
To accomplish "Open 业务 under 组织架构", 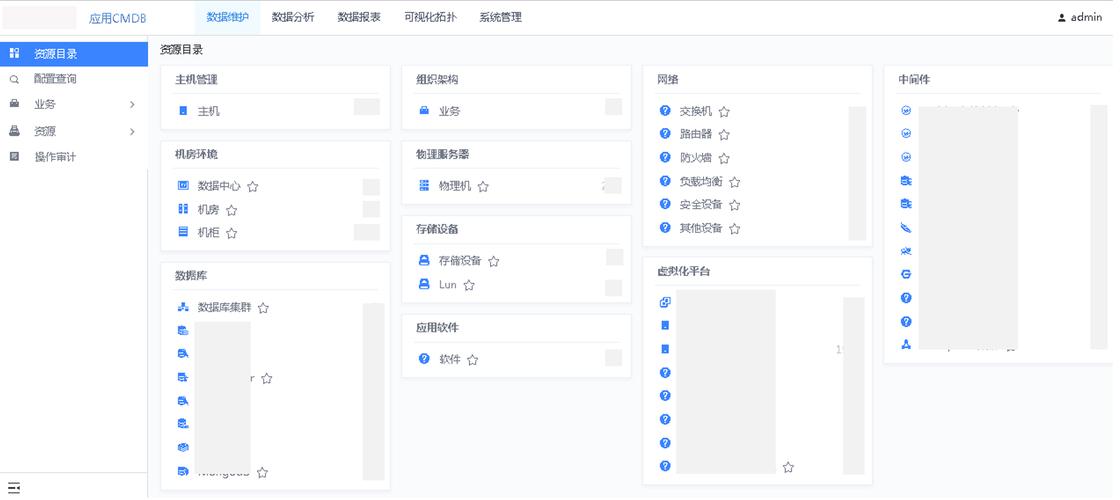I will (449, 111).
